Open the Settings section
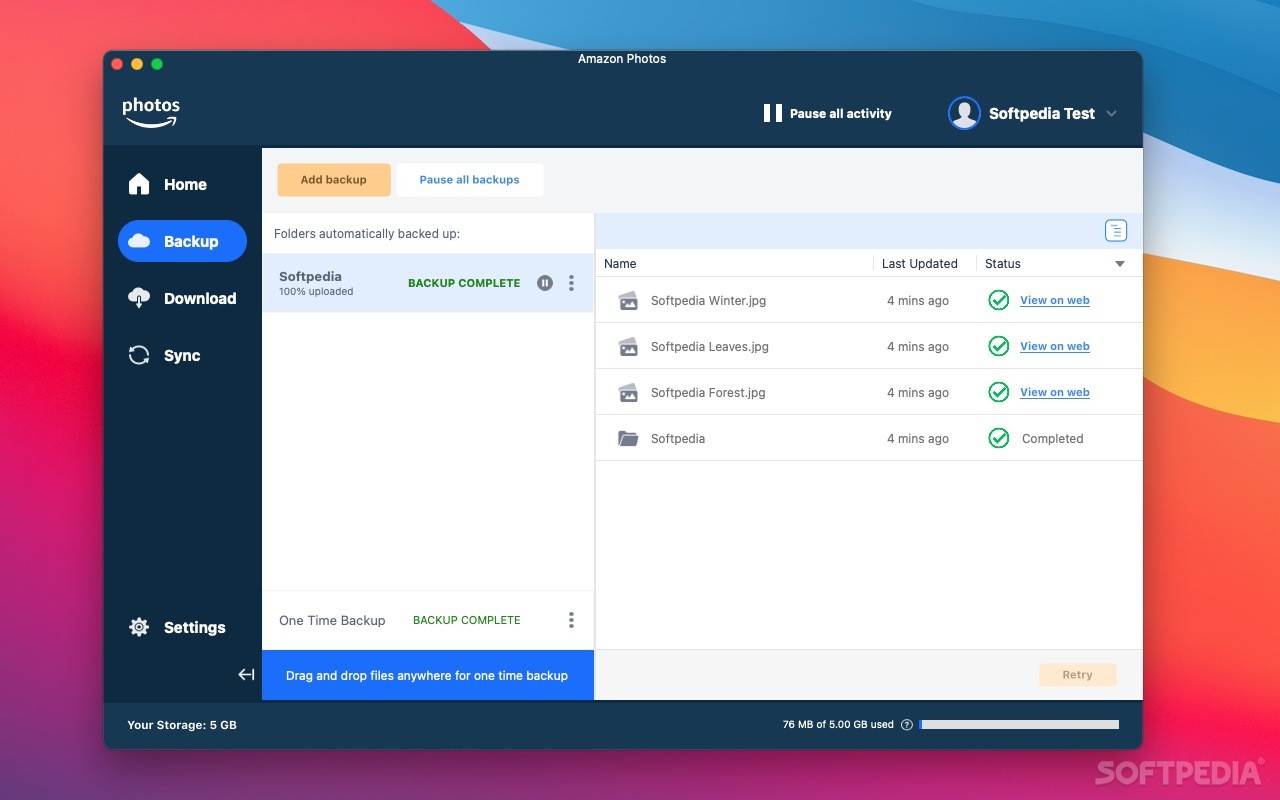Image resolution: width=1280 pixels, height=800 pixels. 182,627
